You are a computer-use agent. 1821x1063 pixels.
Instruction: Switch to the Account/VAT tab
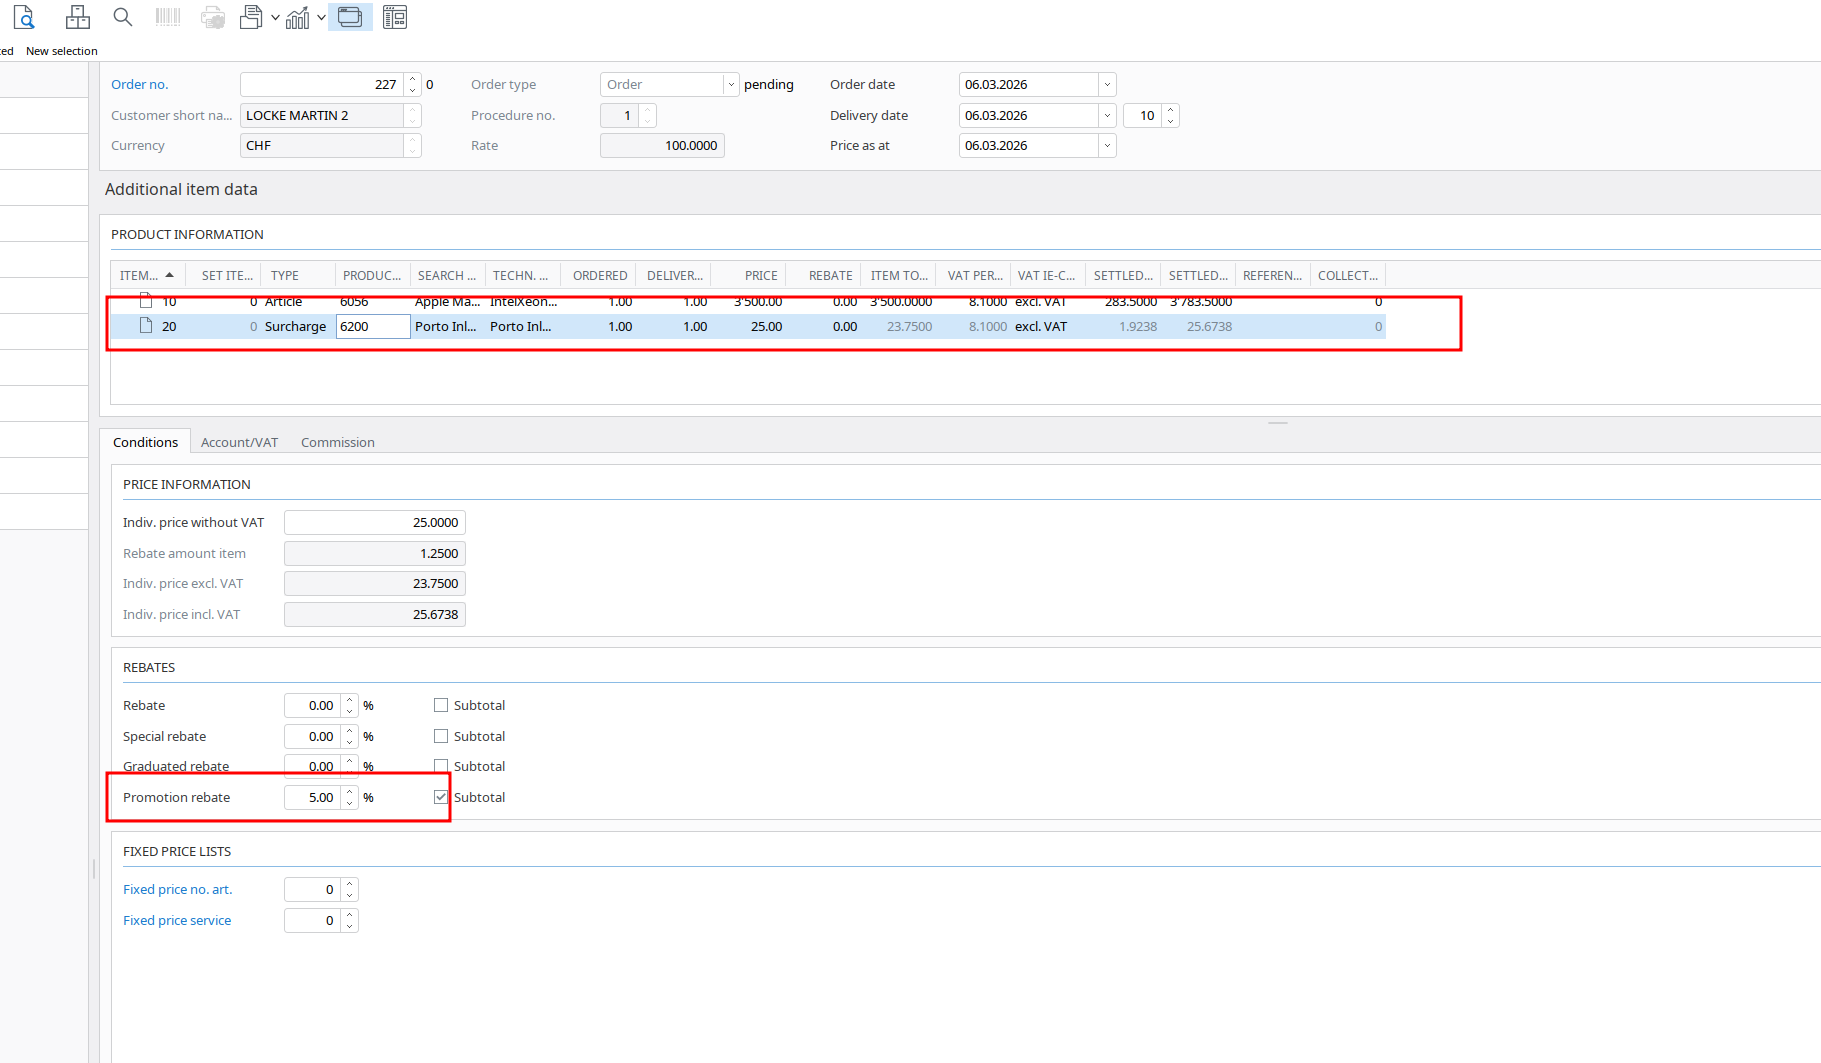[239, 442]
